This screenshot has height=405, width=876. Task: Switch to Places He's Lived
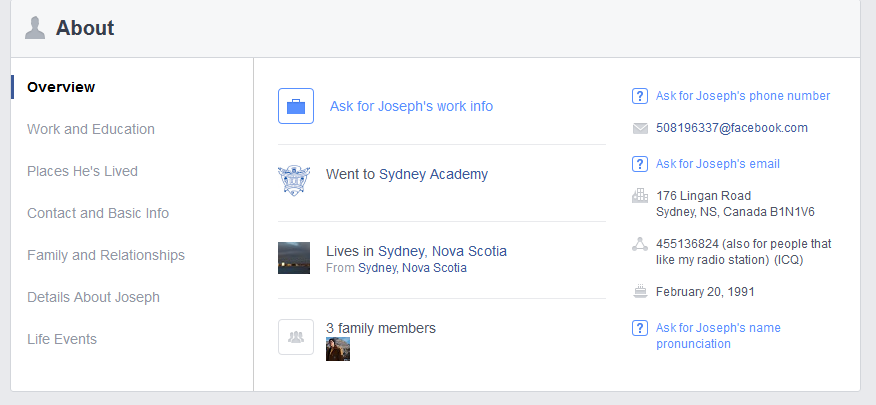(82, 171)
